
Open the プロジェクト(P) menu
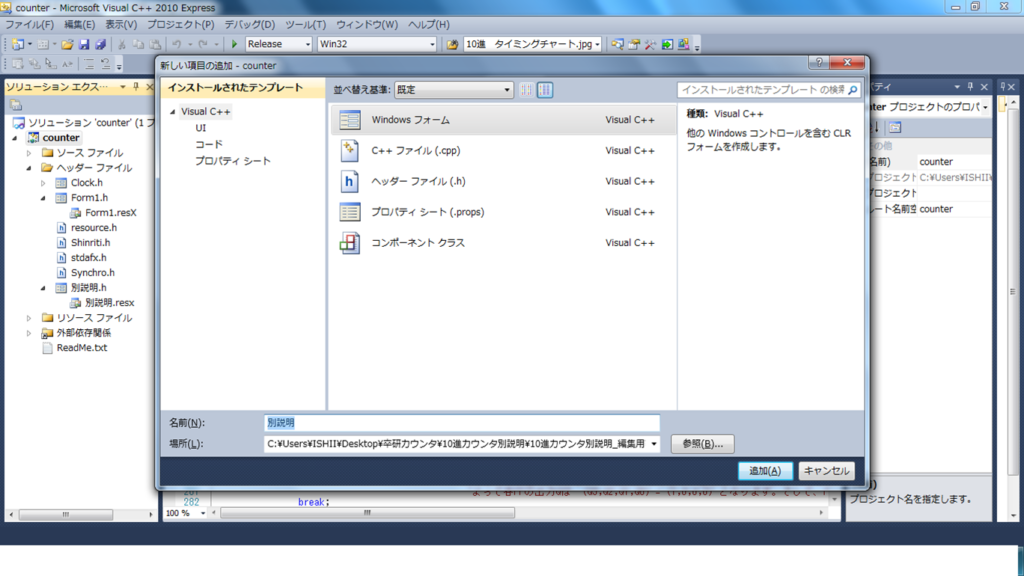[180, 25]
